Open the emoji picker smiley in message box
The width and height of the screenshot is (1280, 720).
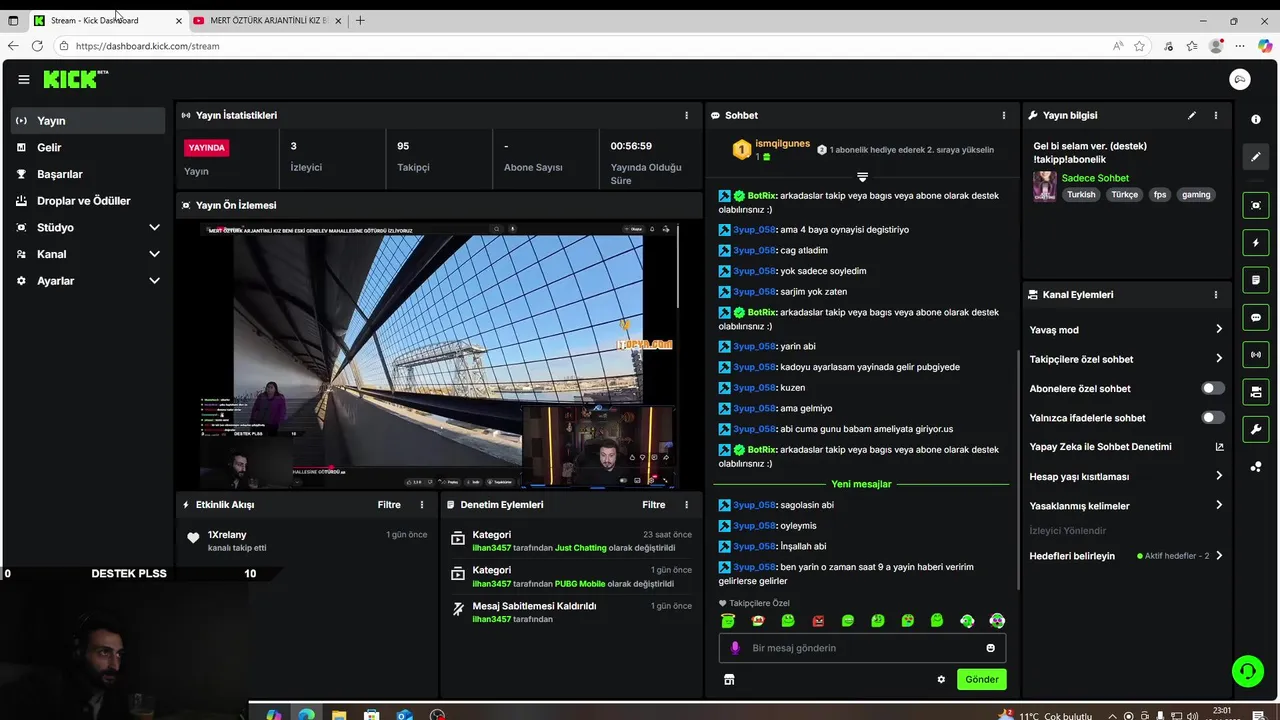point(991,648)
